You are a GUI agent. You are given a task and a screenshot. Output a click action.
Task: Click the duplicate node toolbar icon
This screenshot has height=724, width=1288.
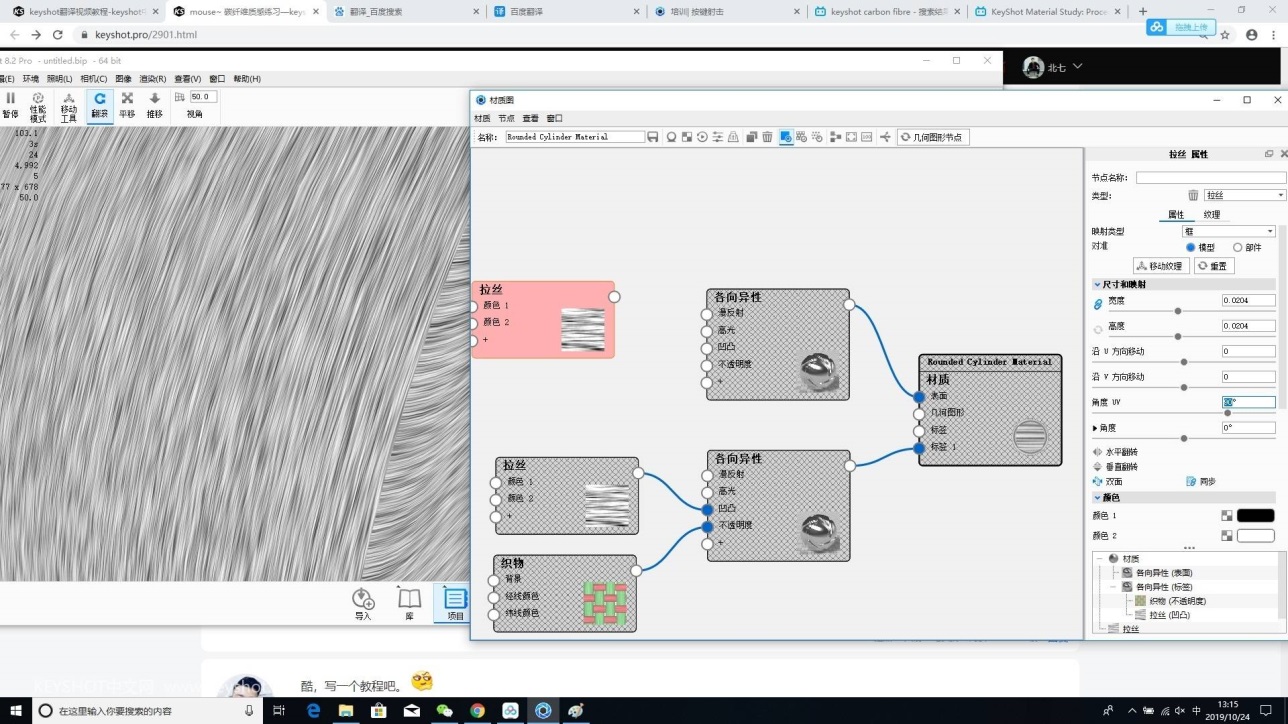tap(752, 137)
